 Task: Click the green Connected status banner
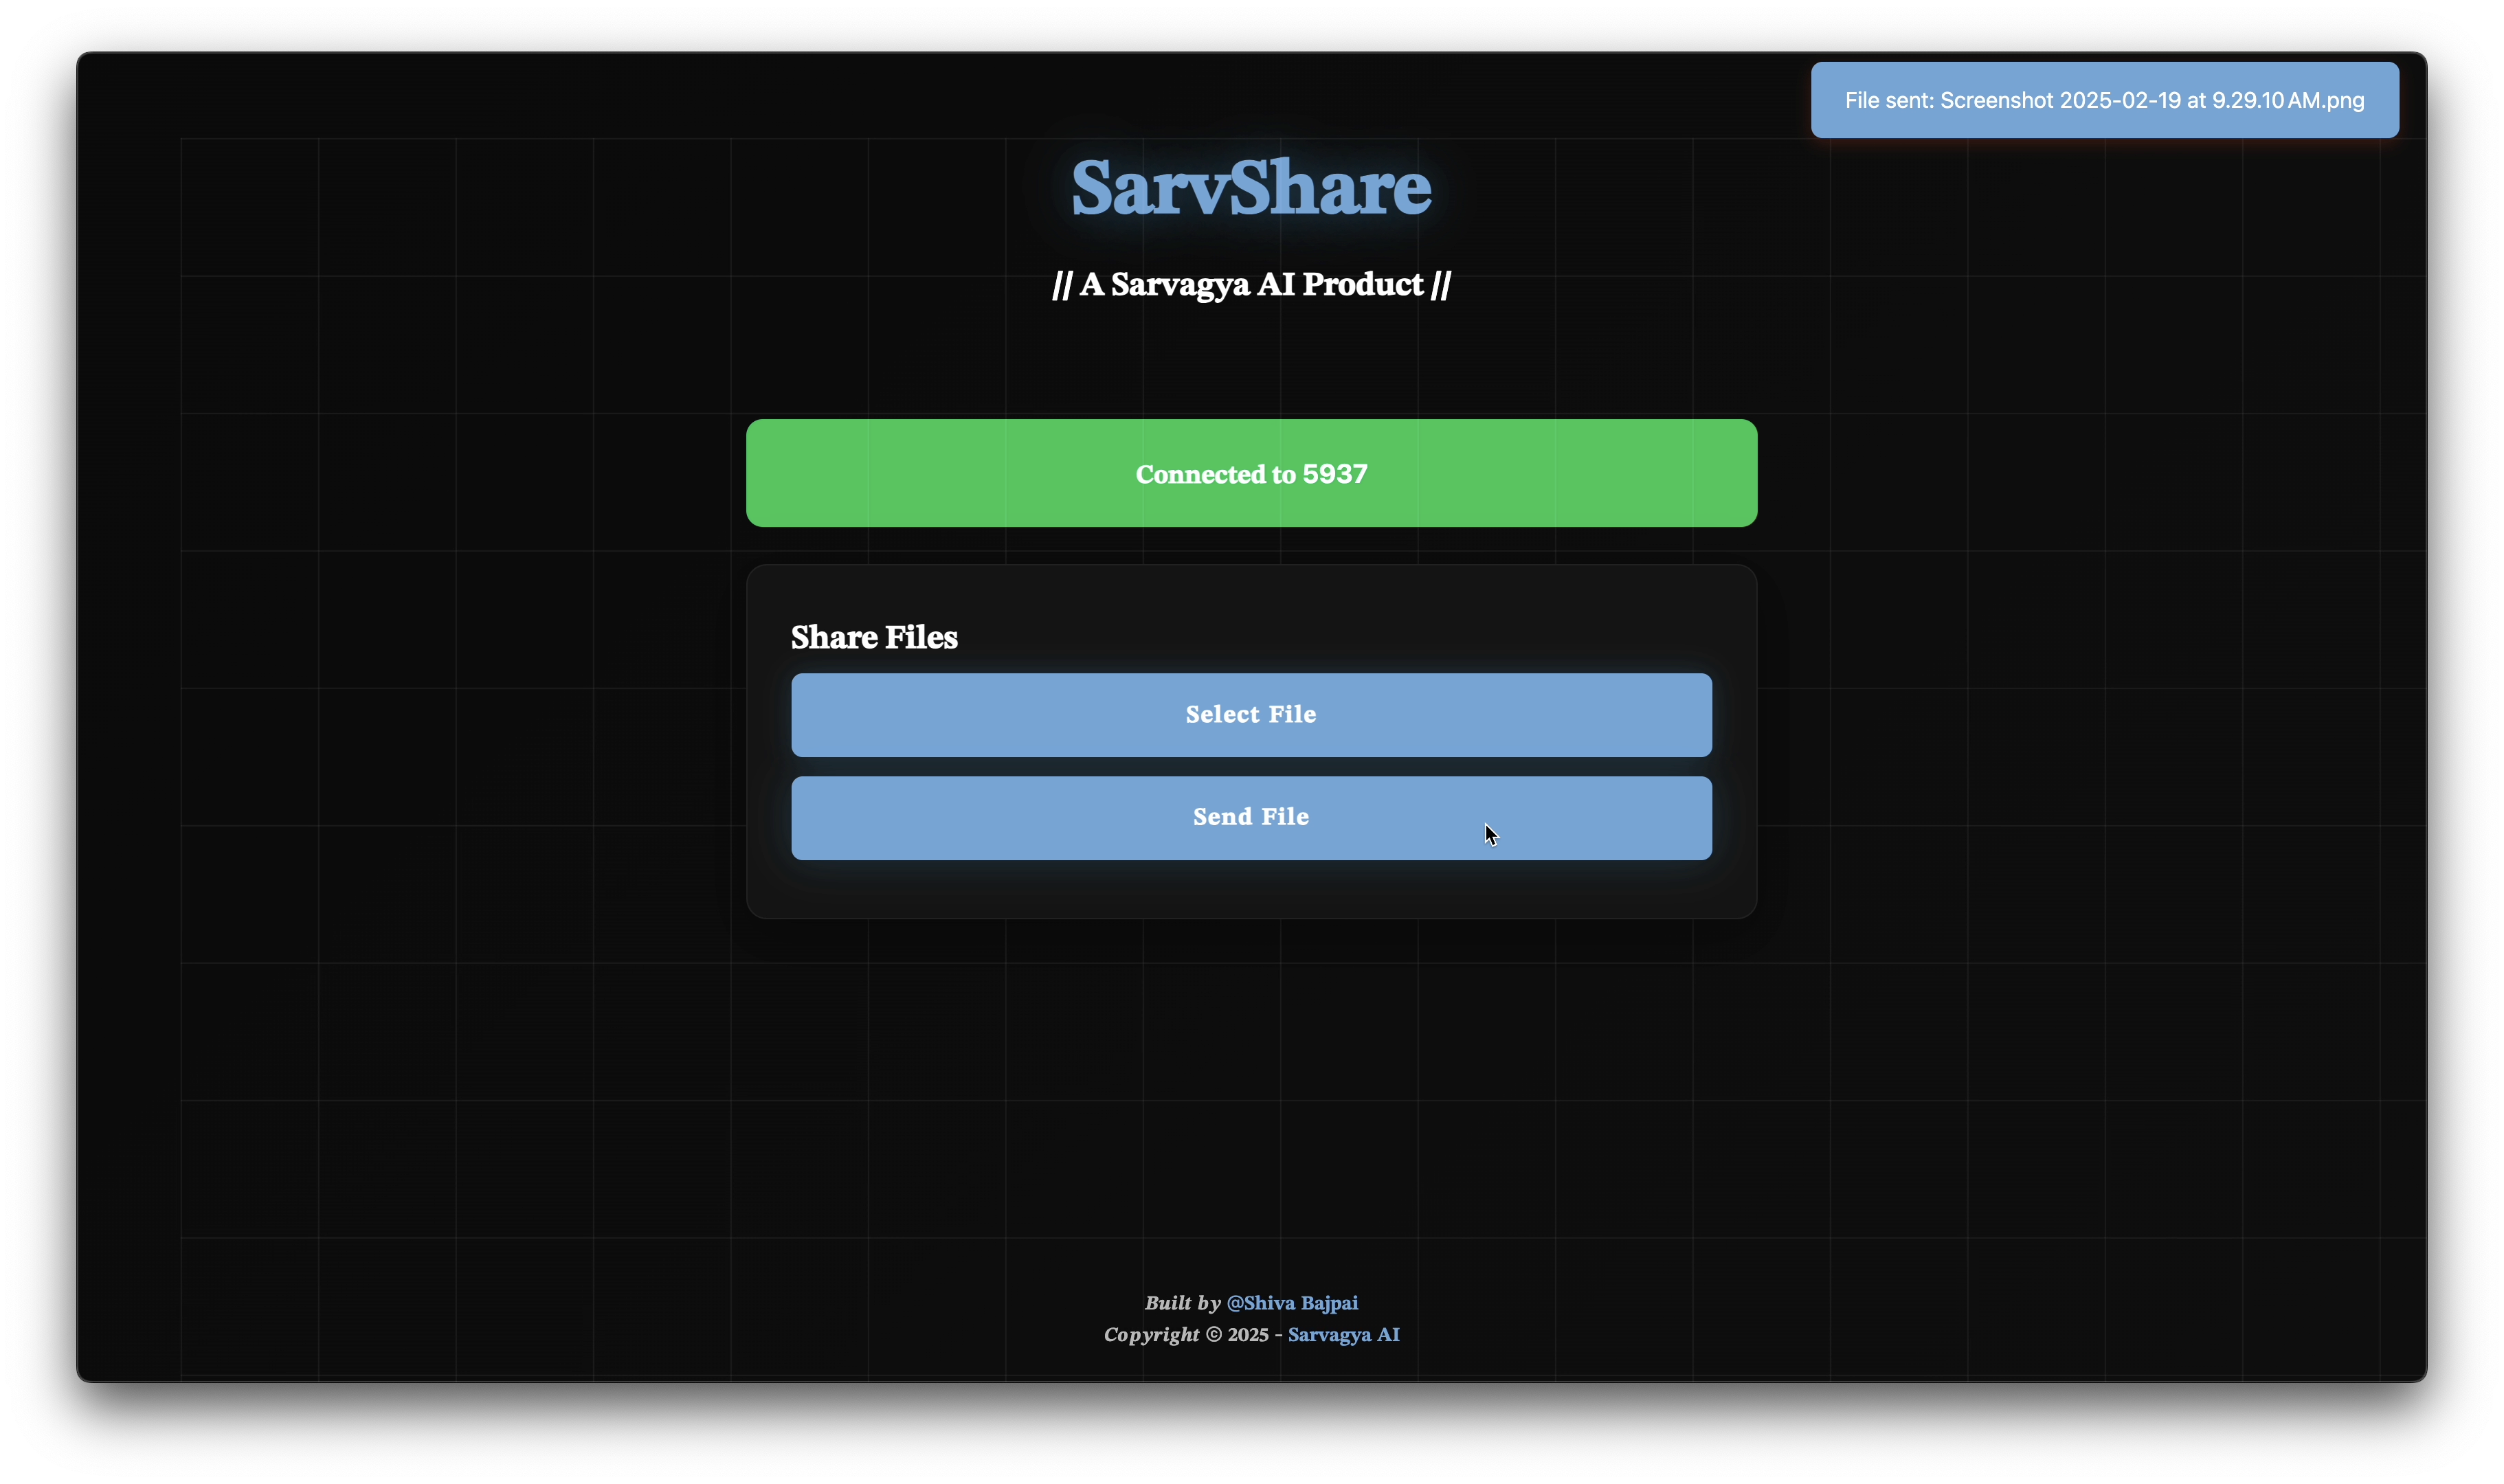(1251, 473)
